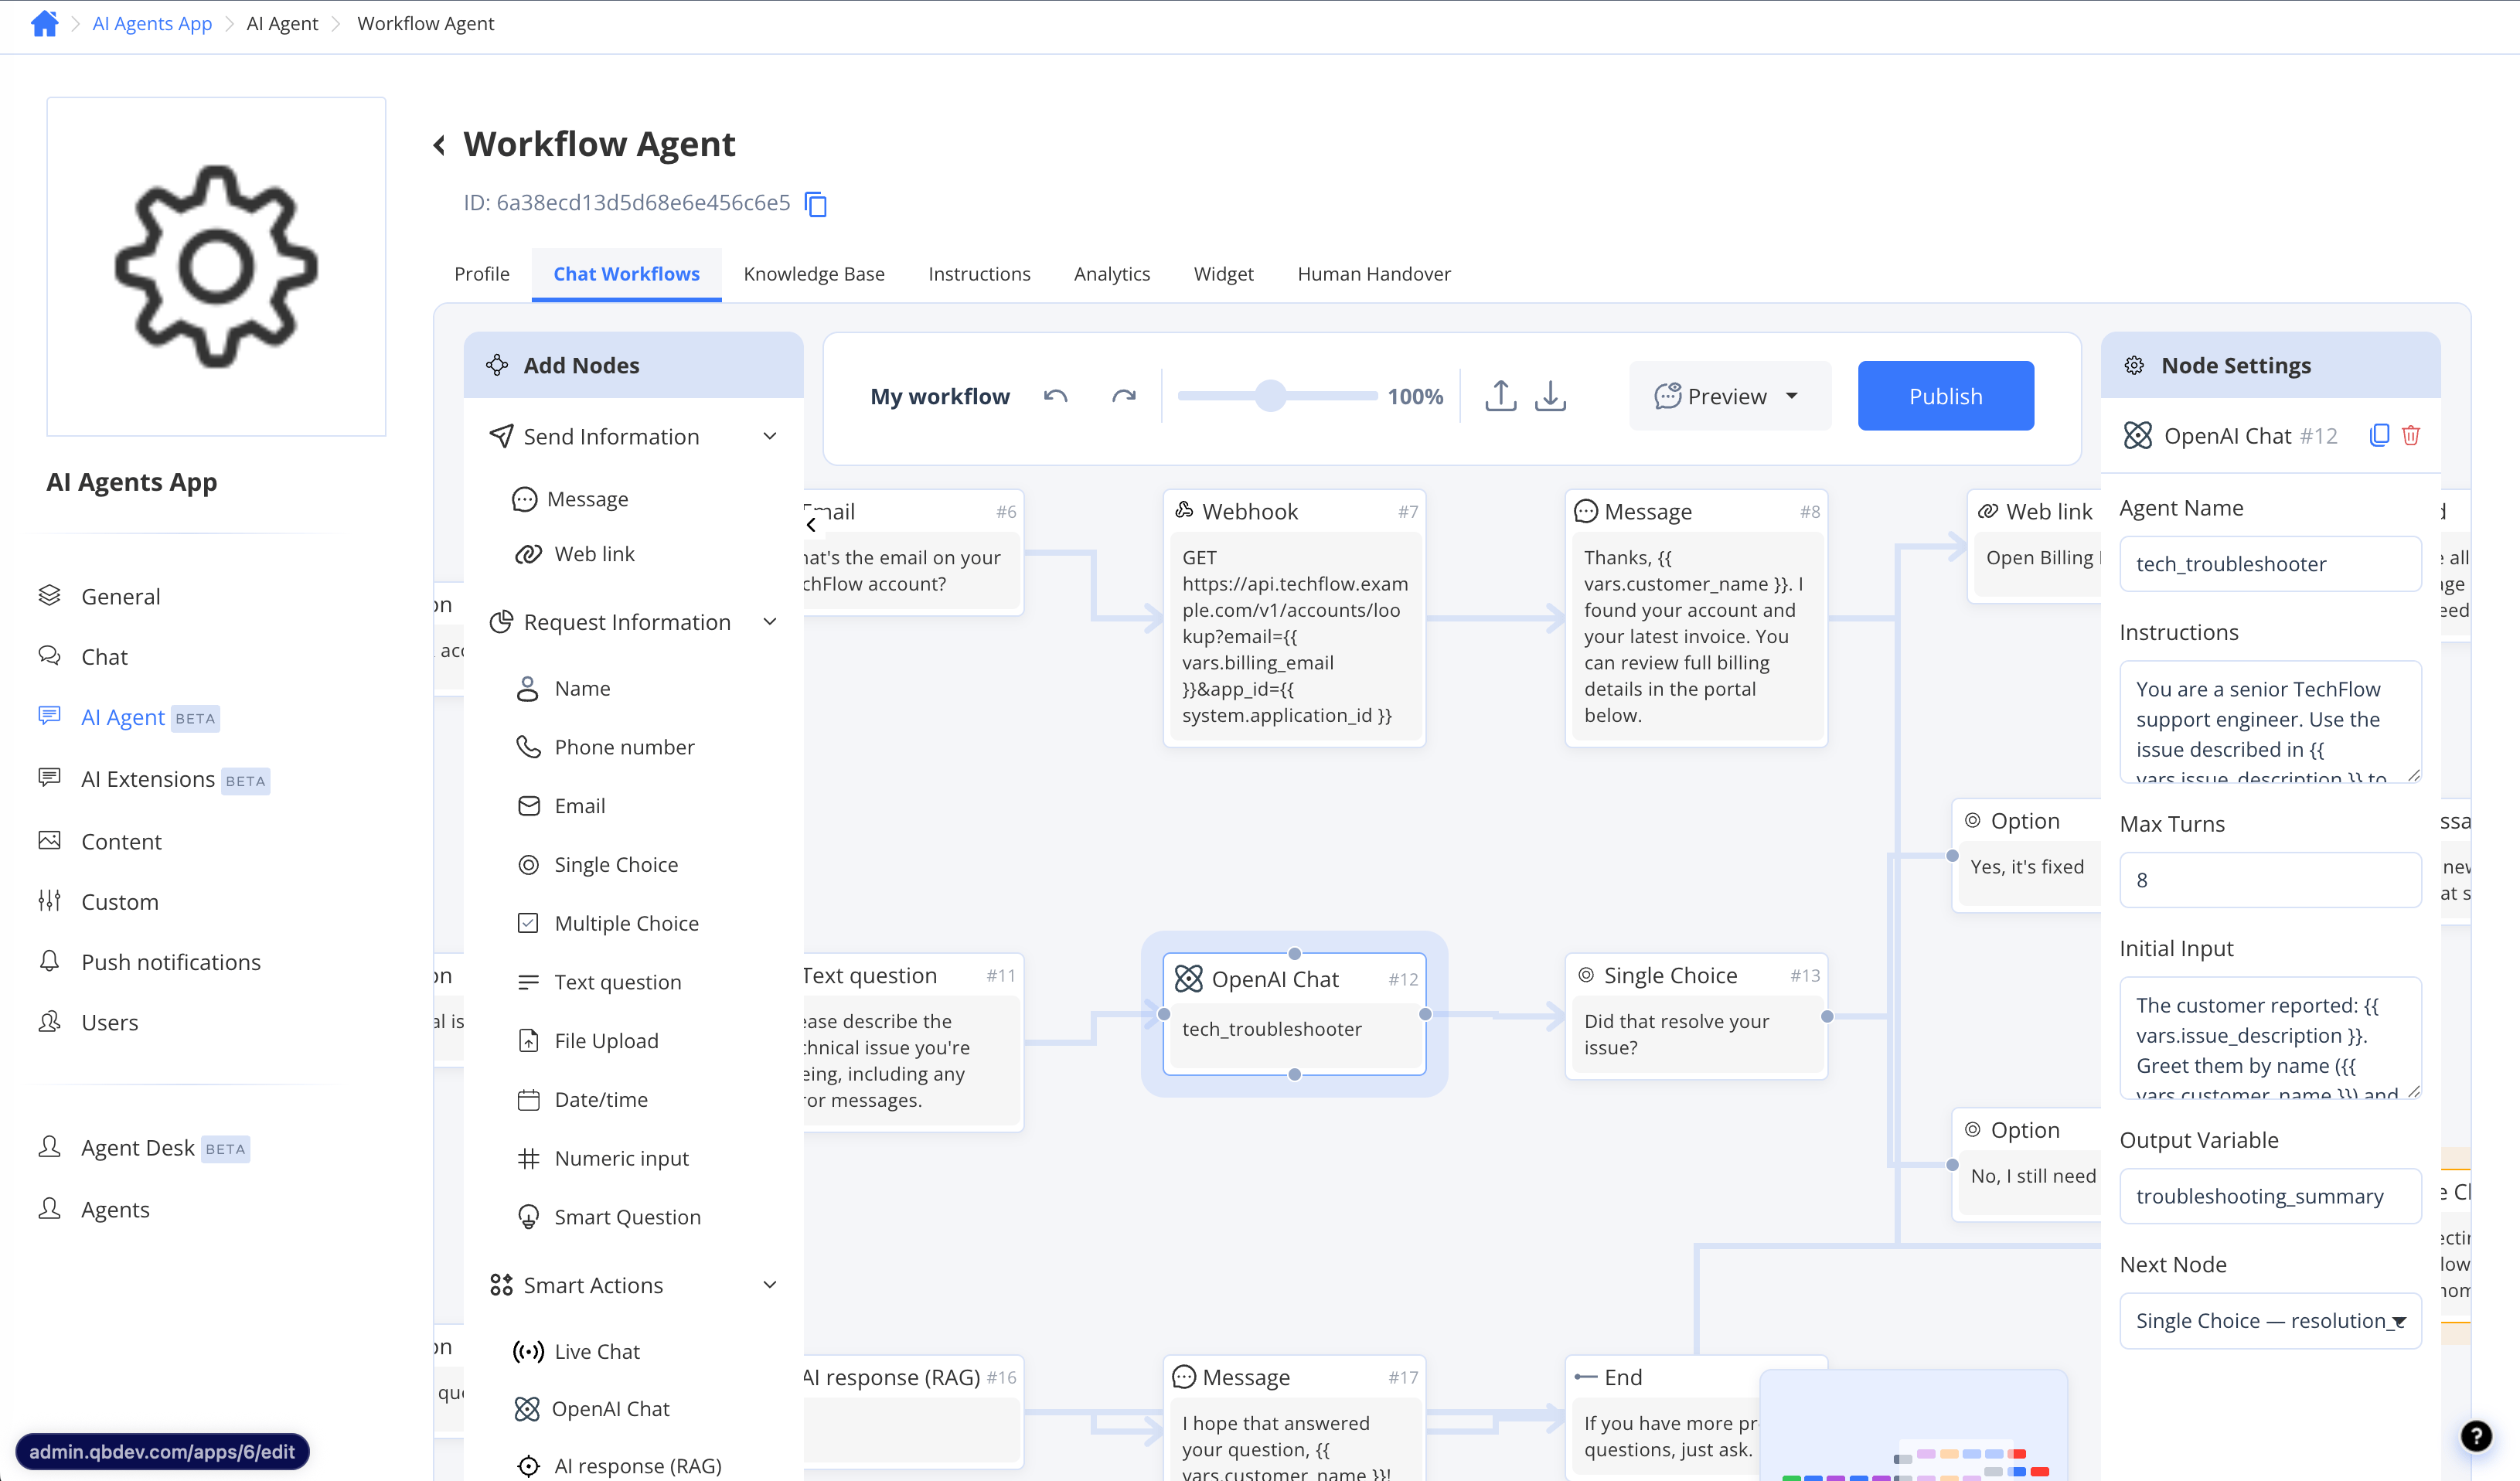Add a Numeric input node
Screen dimensions: 2520x1481
(x=603, y=1158)
